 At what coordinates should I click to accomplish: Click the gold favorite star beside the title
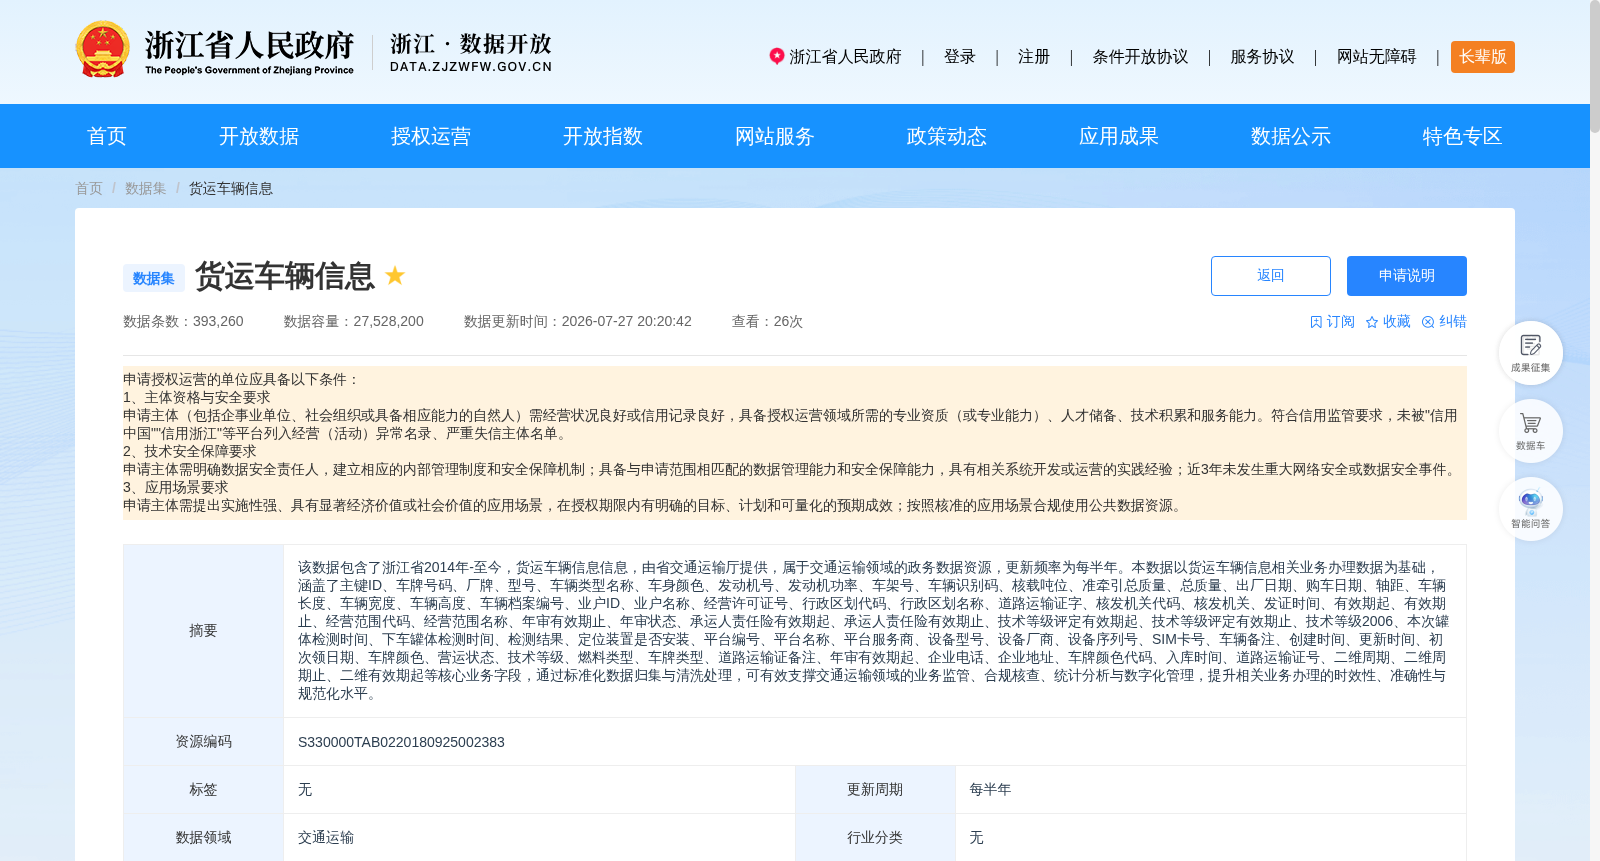click(x=395, y=275)
